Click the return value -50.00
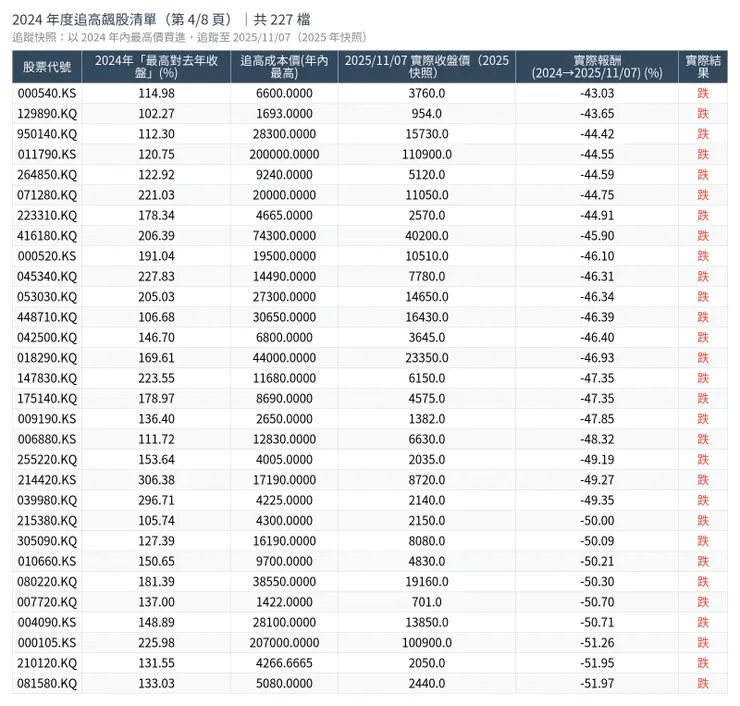The image size is (740, 706). 597,521
